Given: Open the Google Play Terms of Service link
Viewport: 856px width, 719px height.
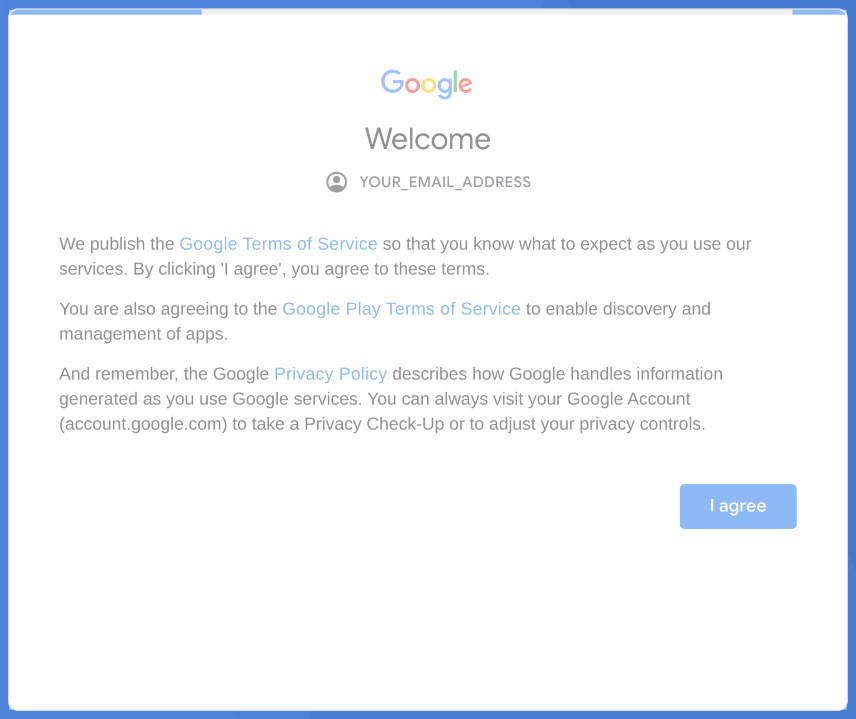Looking at the screenshot, I should pyautogui.click(x=401, y=308).
